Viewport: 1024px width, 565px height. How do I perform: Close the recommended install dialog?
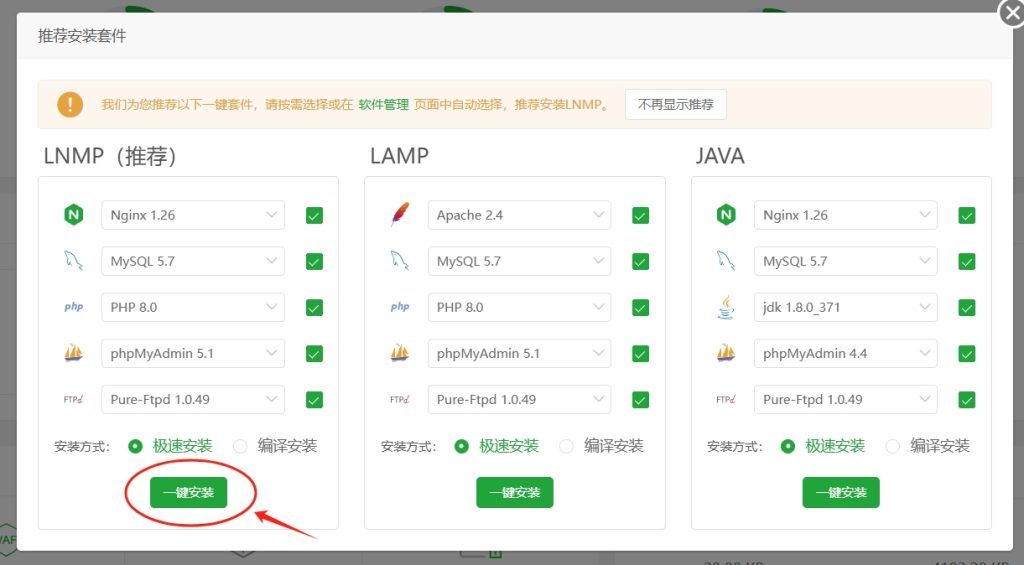[x=1011, y=14]
